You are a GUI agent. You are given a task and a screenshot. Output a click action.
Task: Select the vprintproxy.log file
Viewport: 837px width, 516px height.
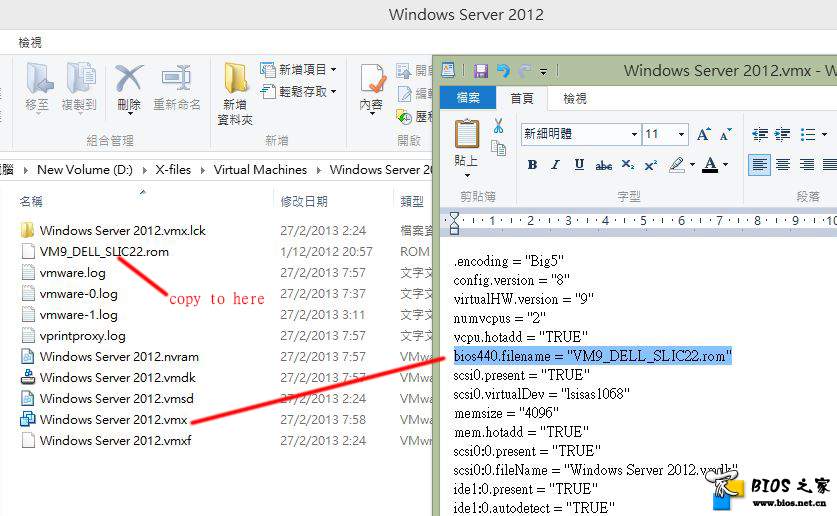[73, 336]
